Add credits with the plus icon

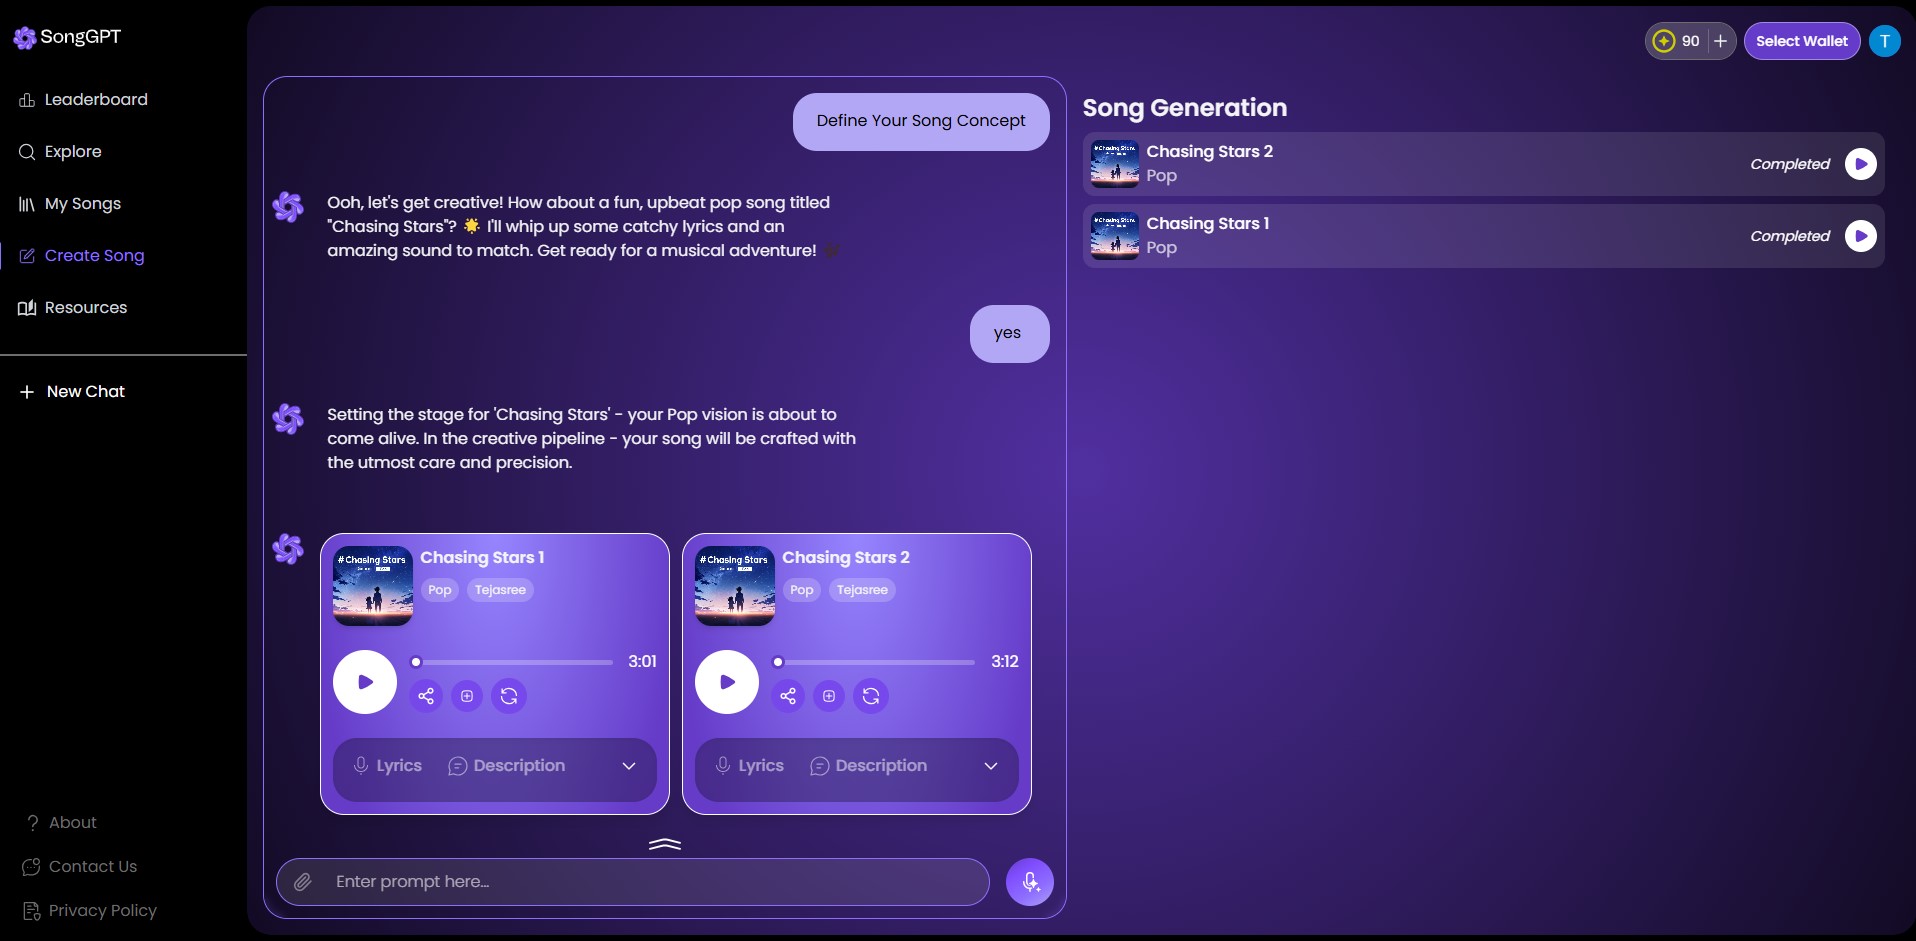pos(1720,41)
